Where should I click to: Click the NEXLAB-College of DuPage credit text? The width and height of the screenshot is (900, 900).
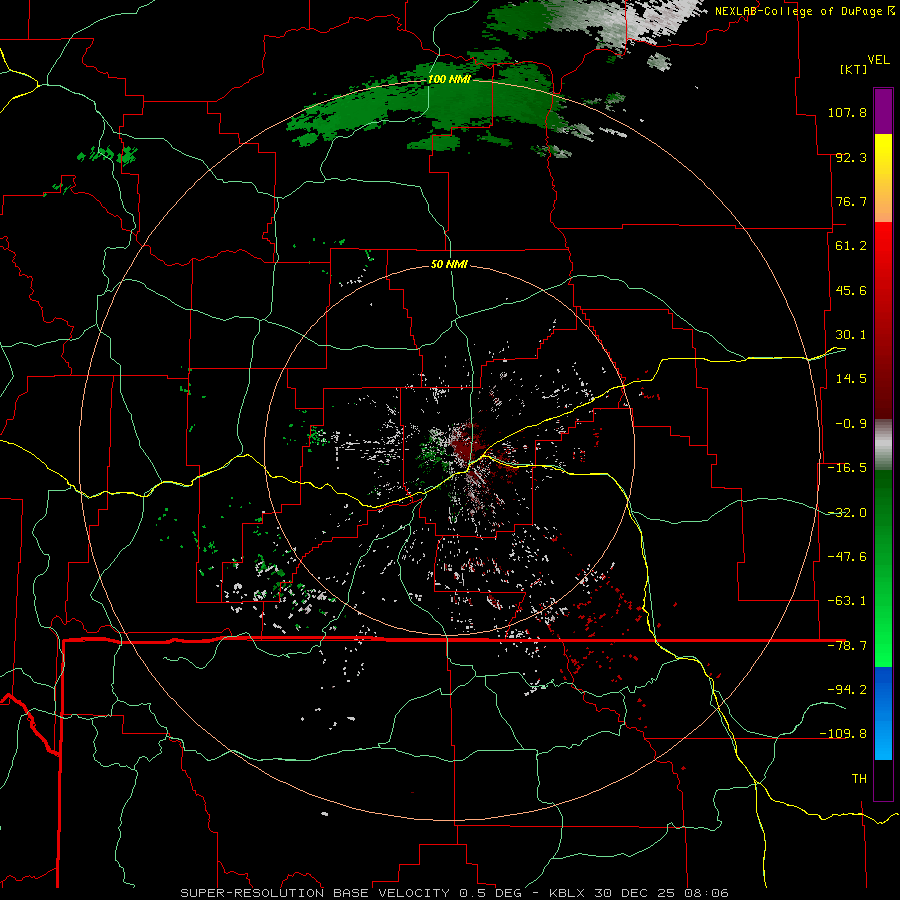tap(805, 11)
